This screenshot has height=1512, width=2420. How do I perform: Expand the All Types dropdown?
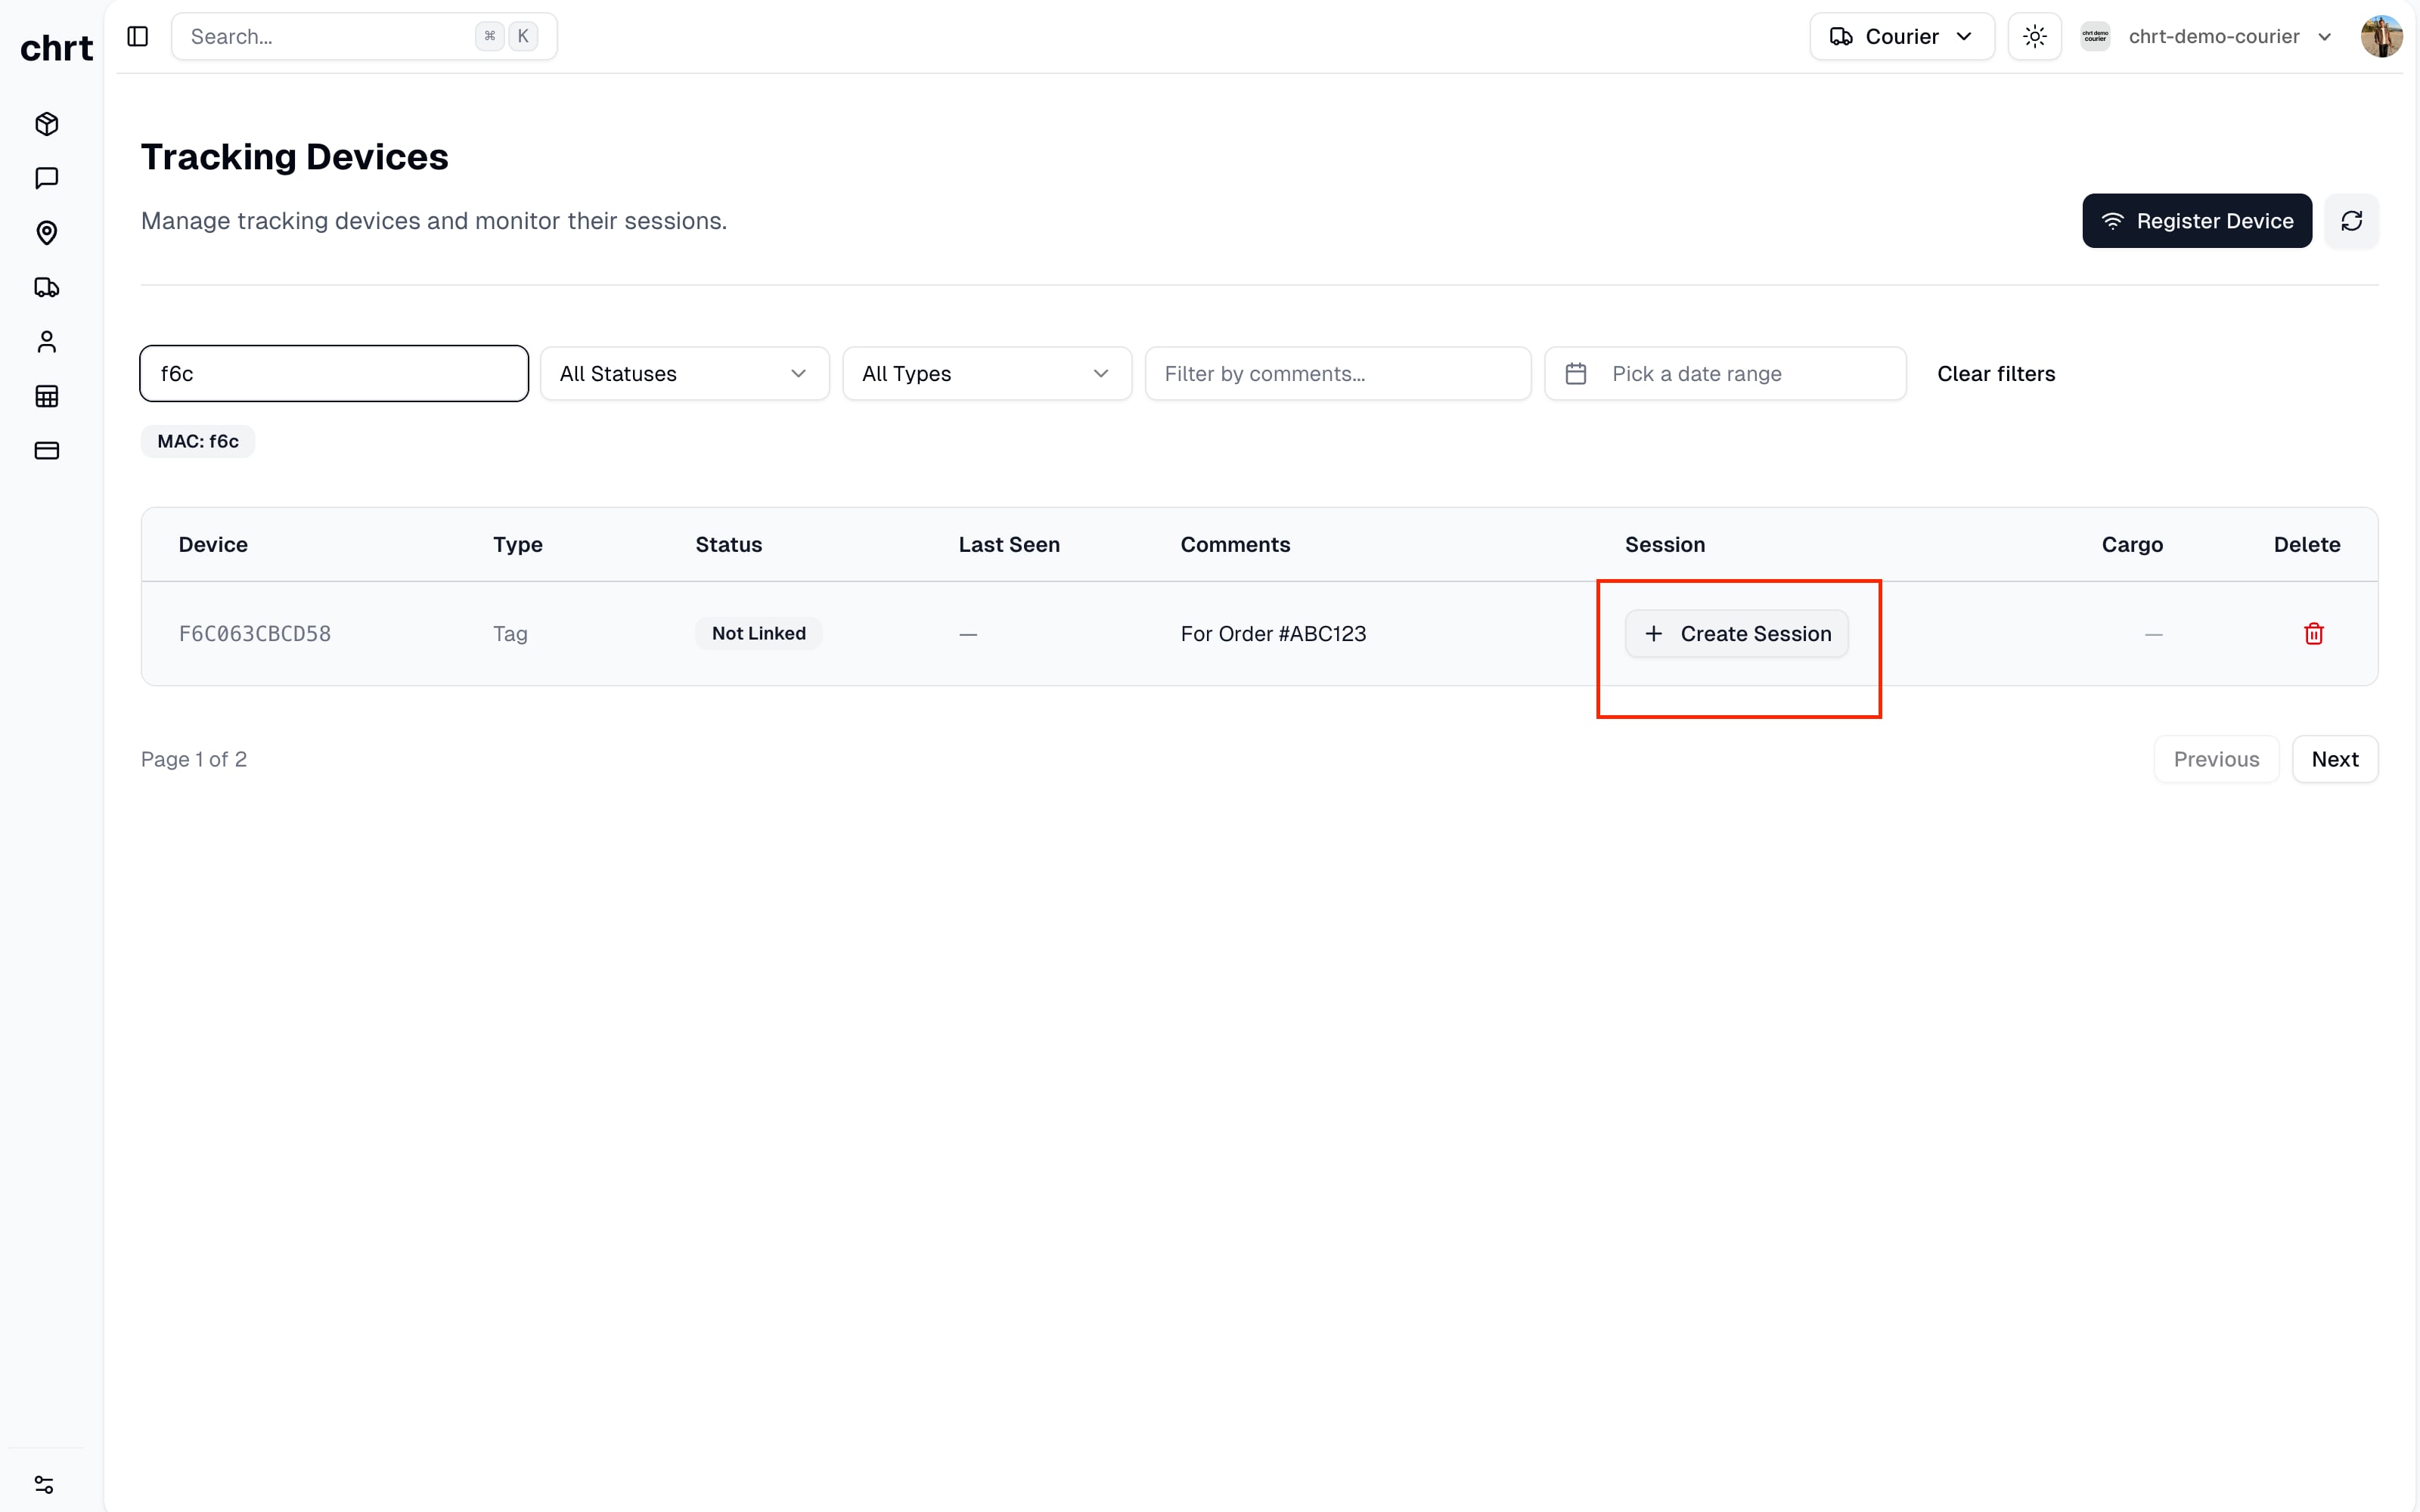click(x=986, y=374)
